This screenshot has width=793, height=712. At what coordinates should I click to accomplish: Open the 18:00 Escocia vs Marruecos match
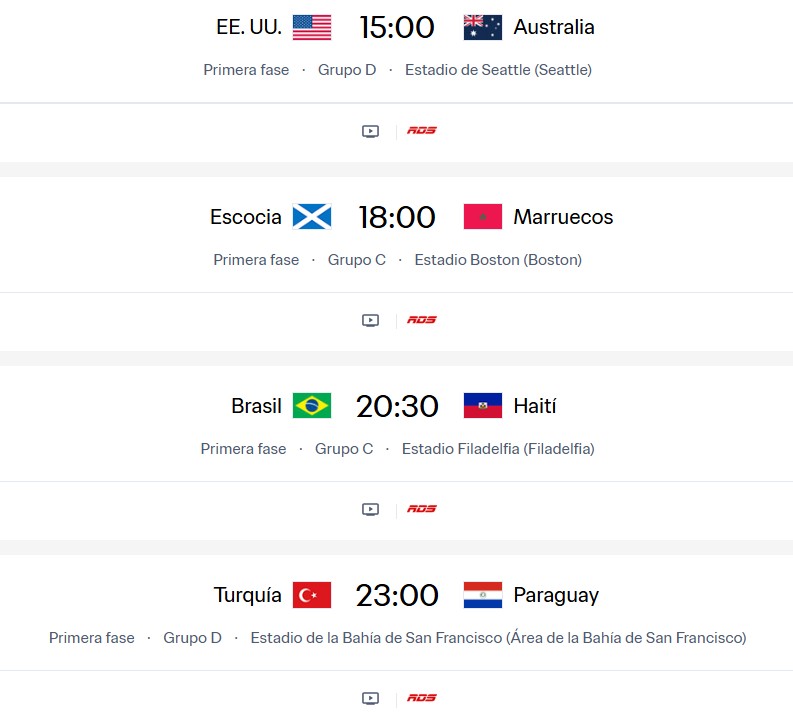click(397, 217)
